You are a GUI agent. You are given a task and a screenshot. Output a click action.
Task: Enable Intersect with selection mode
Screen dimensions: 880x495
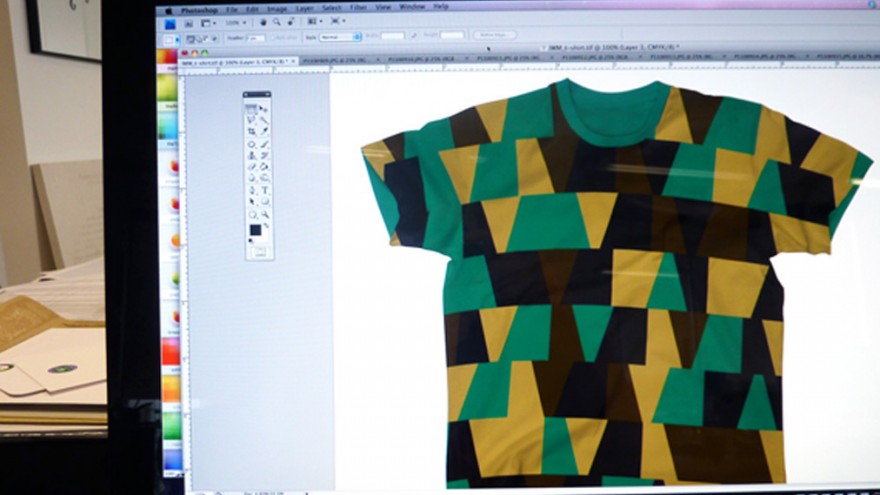click(214, 39)
